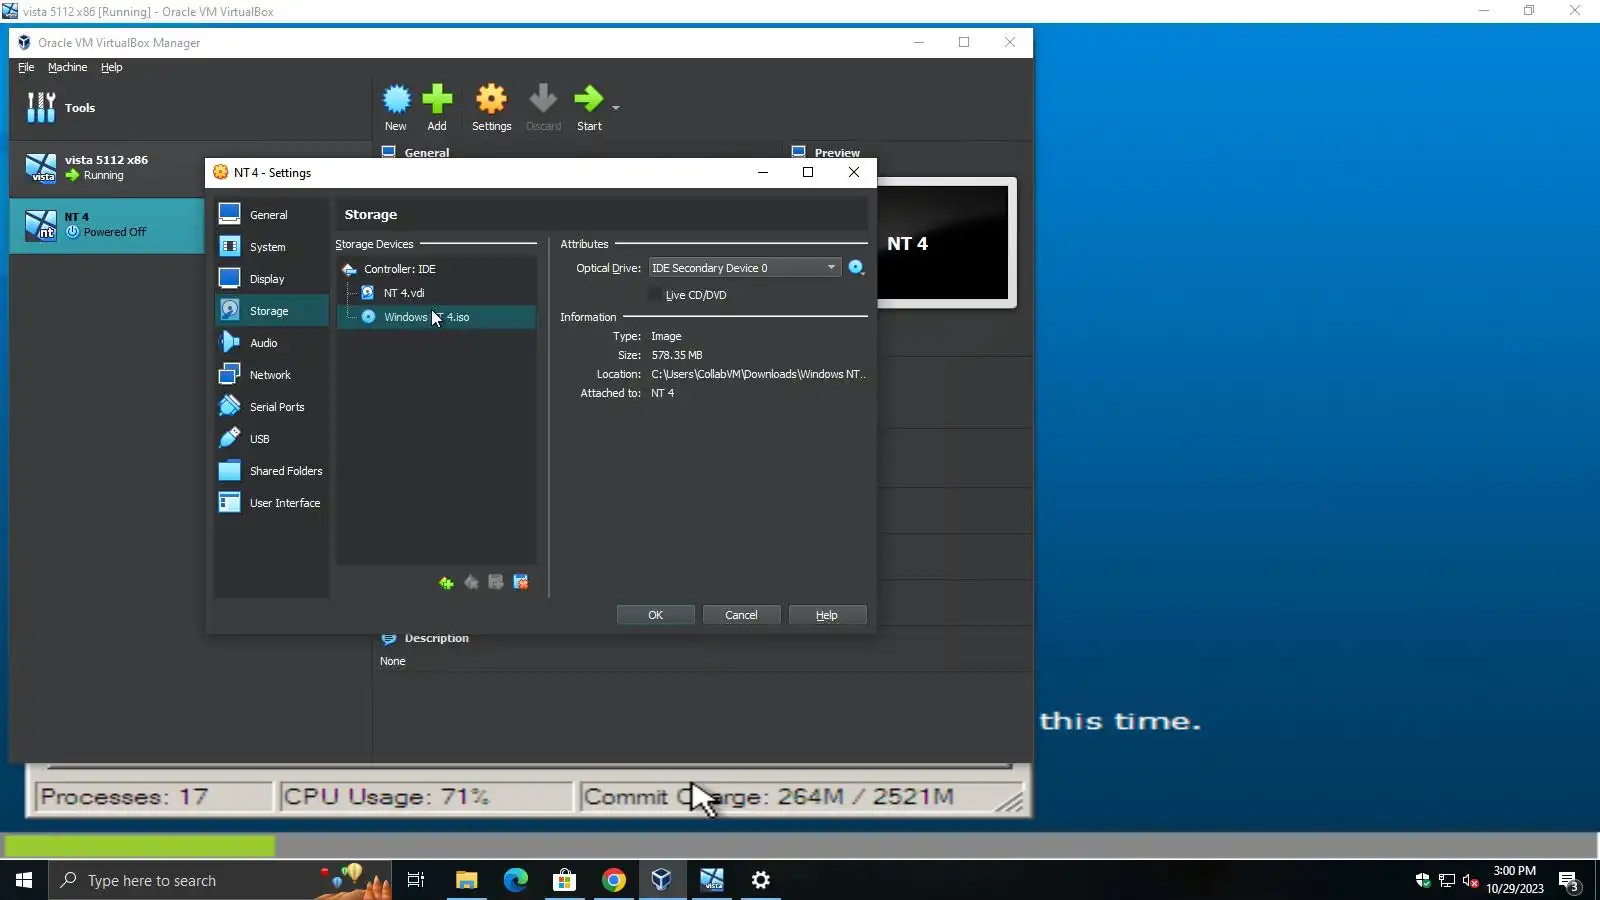Screen dimensions: 1600x900
Task: Click the add storage controller icon
Action: click(x=446, y=583)
